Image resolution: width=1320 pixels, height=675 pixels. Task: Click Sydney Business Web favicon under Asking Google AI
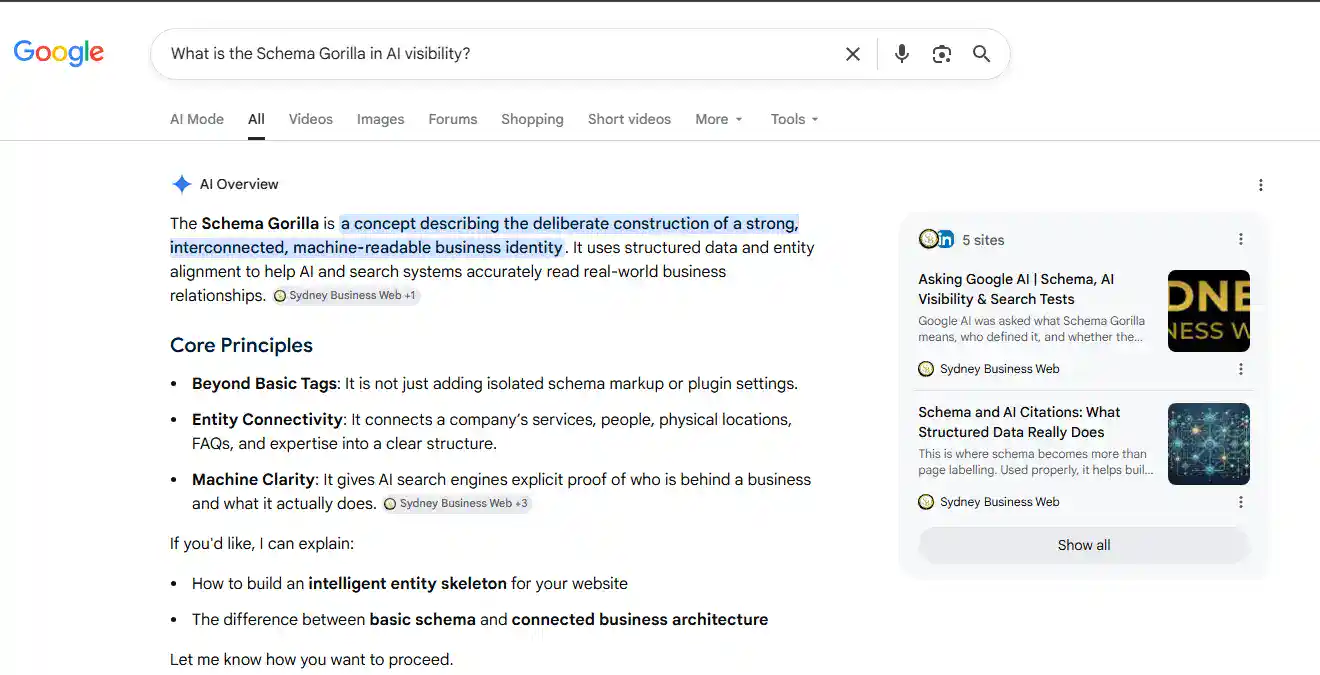(x=926, y=369)
